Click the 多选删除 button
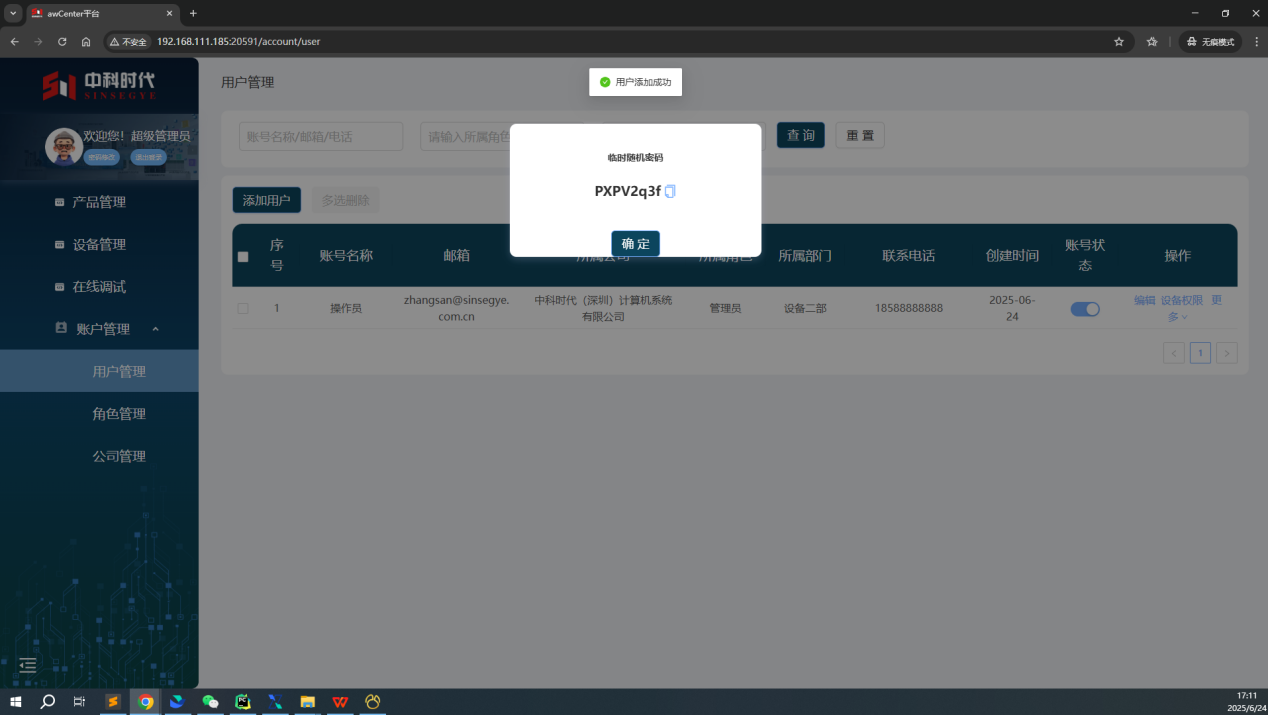This screenshot has height=715, width=1268. [x=345, y=200]
